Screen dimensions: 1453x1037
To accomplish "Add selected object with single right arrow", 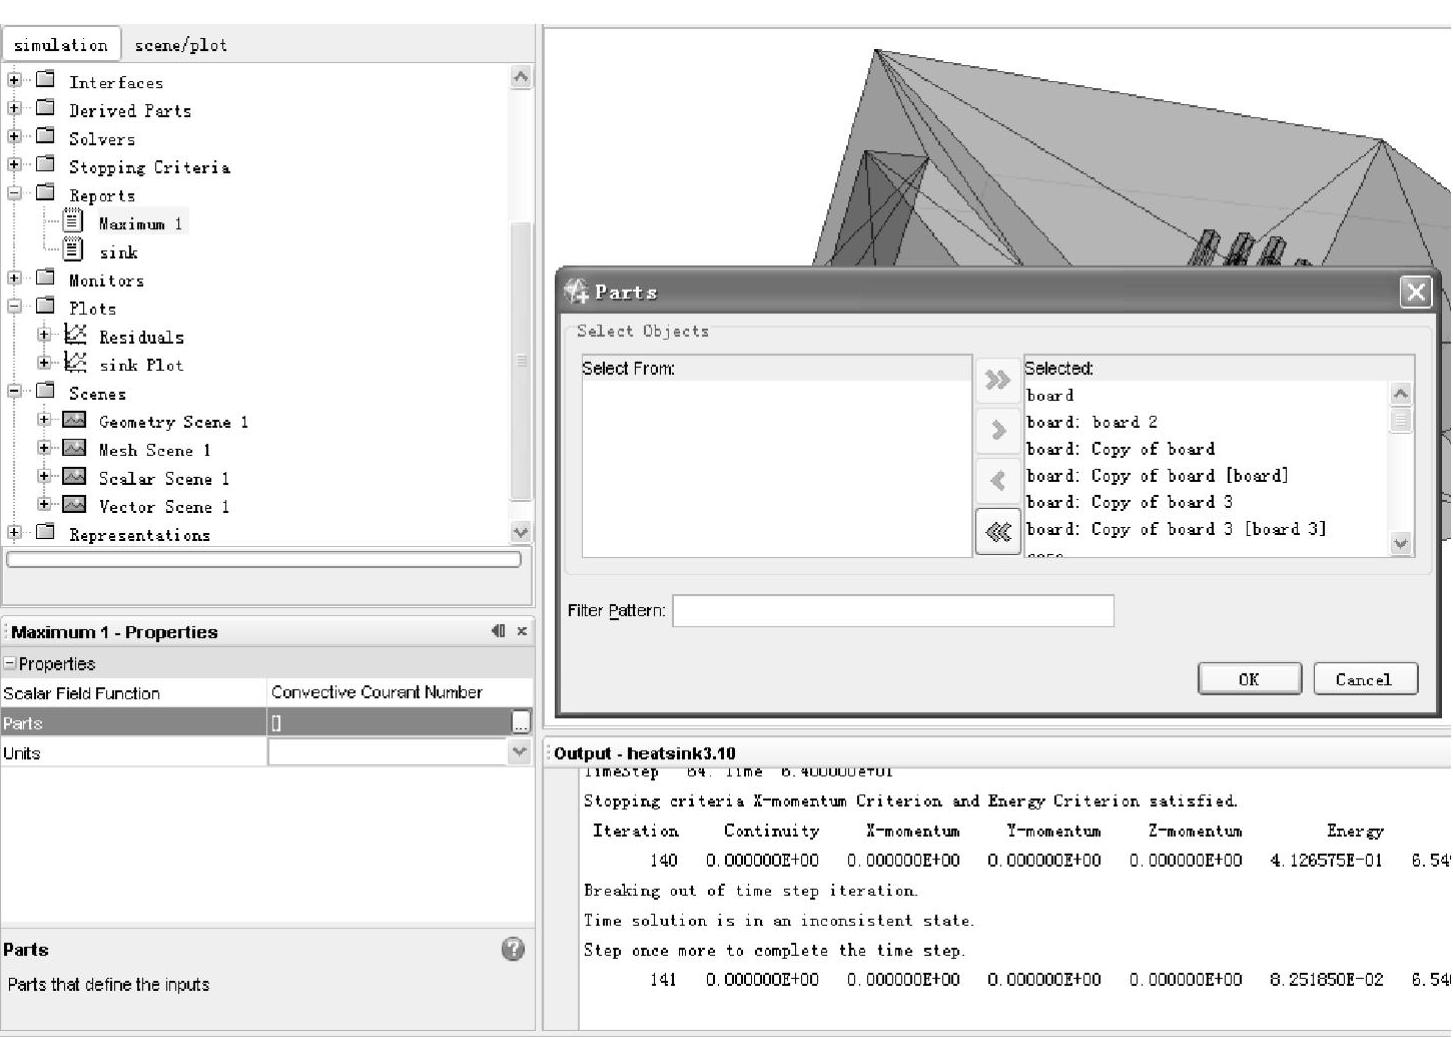I will pyautogui.click(x=998, y=430).
